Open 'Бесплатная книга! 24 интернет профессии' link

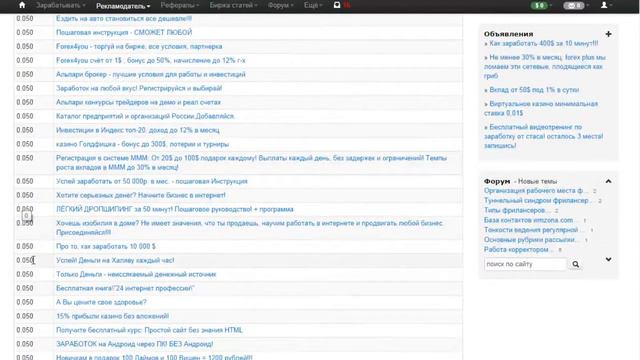(125, 288)
